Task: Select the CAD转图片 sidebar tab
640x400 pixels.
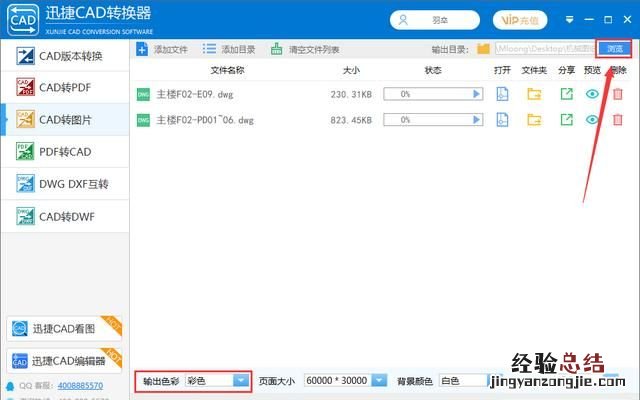Action: (x=65, y=120)
